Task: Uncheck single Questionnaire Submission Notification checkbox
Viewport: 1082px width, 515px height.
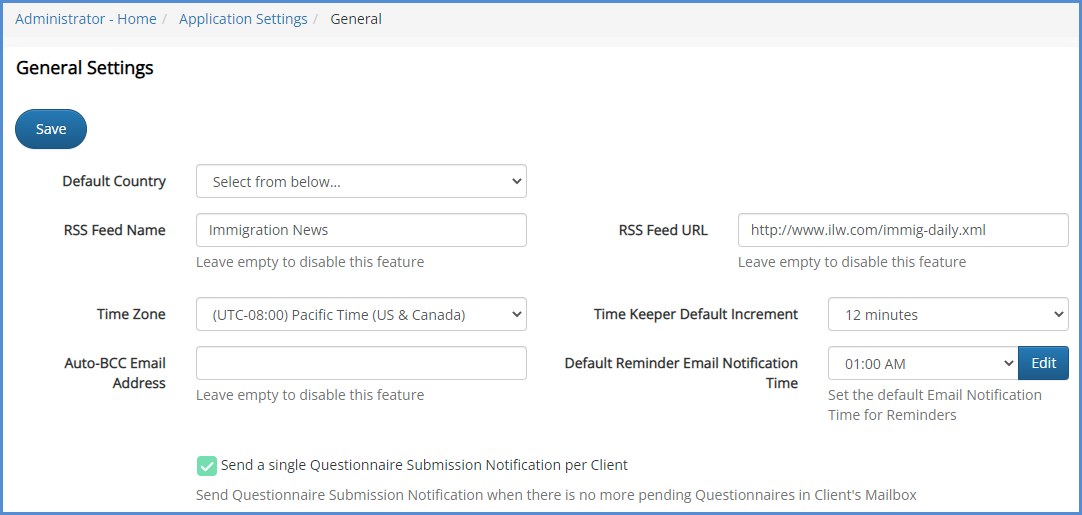Action: (207, 465)
